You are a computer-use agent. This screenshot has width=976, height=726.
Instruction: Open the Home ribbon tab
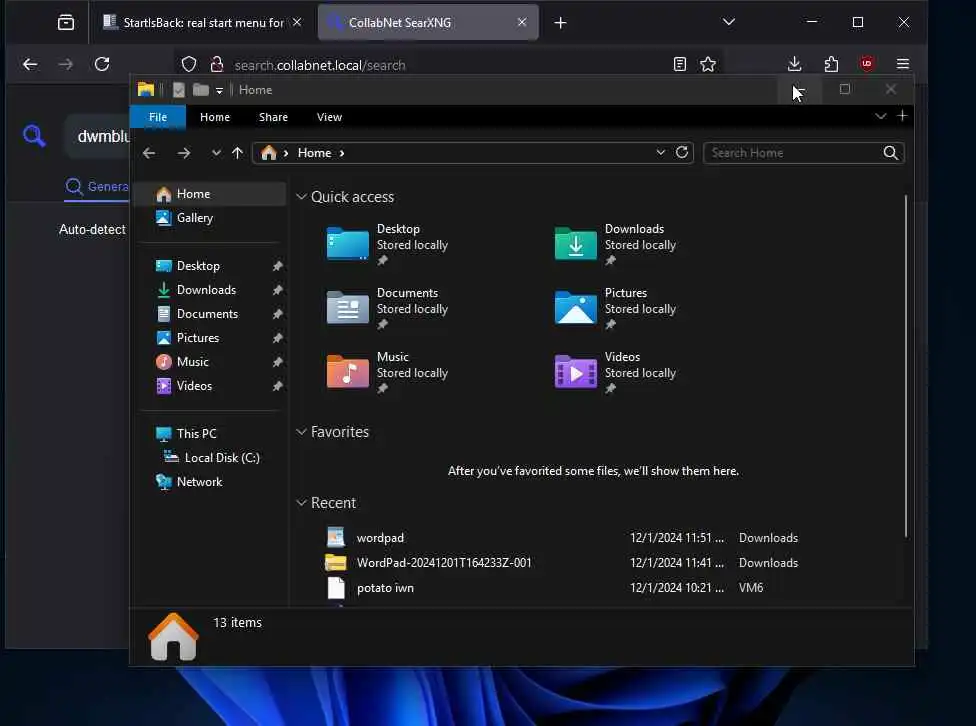215,117
